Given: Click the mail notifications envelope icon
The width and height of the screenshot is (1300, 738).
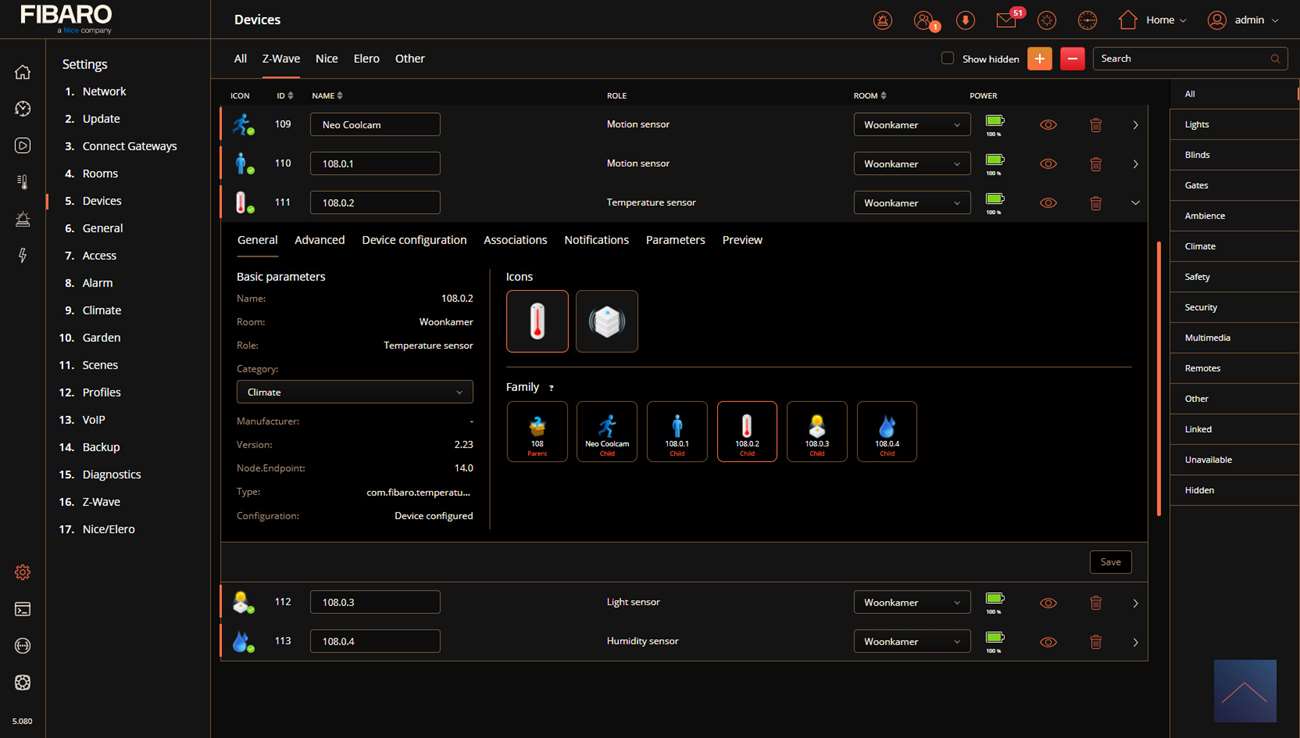Looking at the screenshot, I should (x=1006, y=21).
